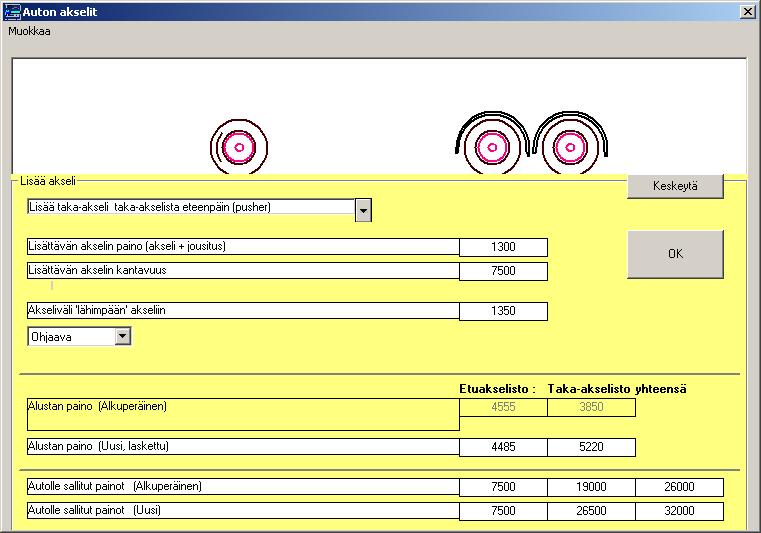761x533 pixels.
Task: Open the axle type dropdown arrow
Action: [x=363, y=211]
